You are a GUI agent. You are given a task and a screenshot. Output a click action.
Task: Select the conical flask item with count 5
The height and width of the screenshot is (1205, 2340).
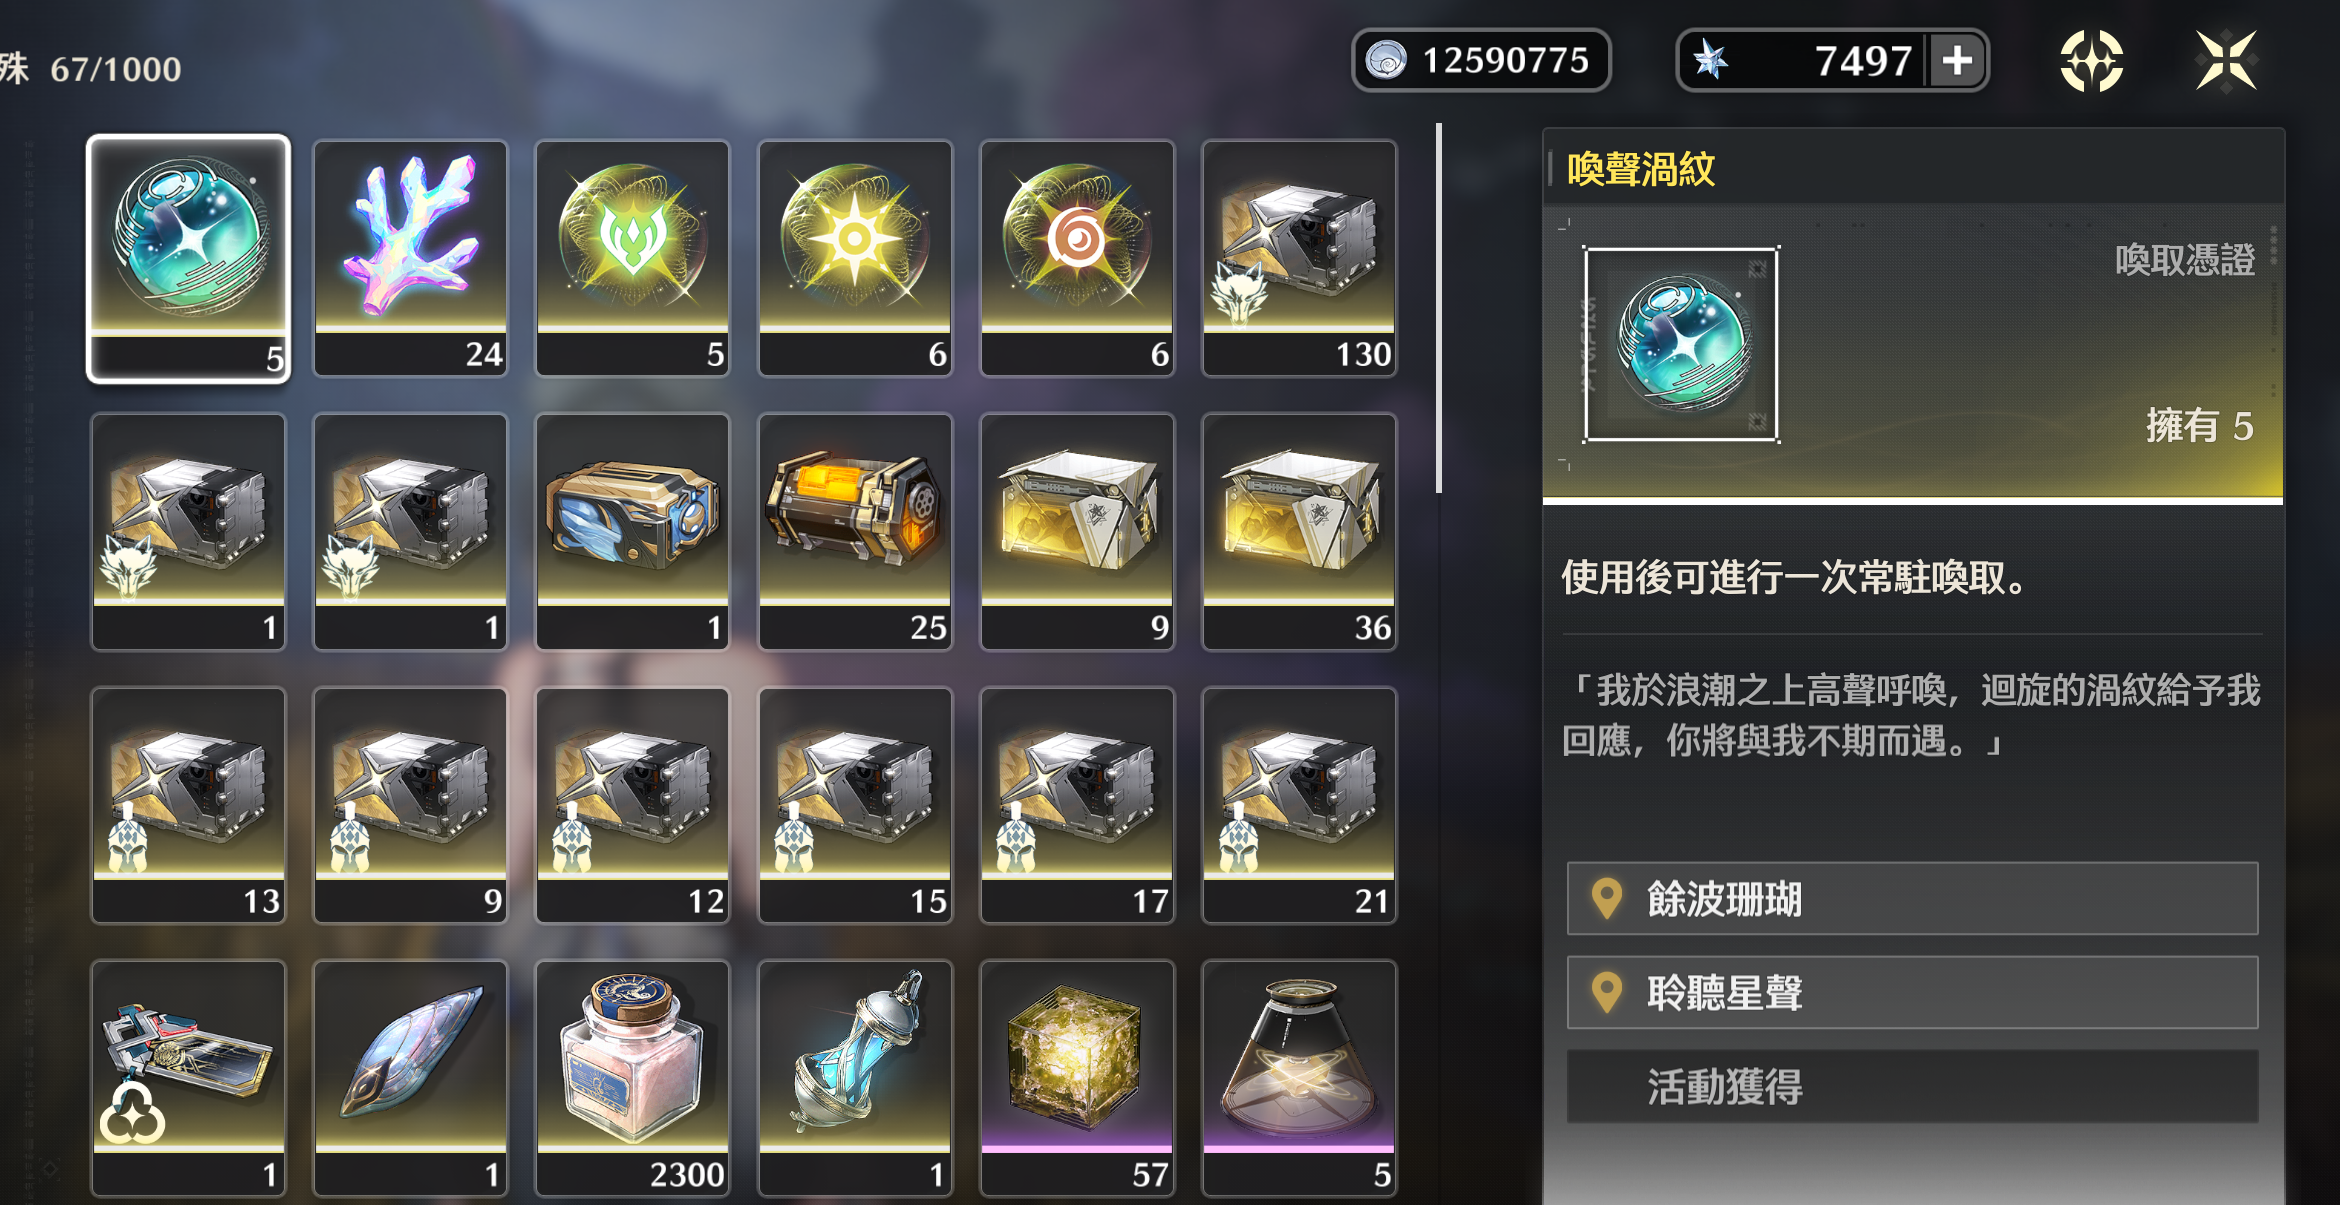1299,1079
